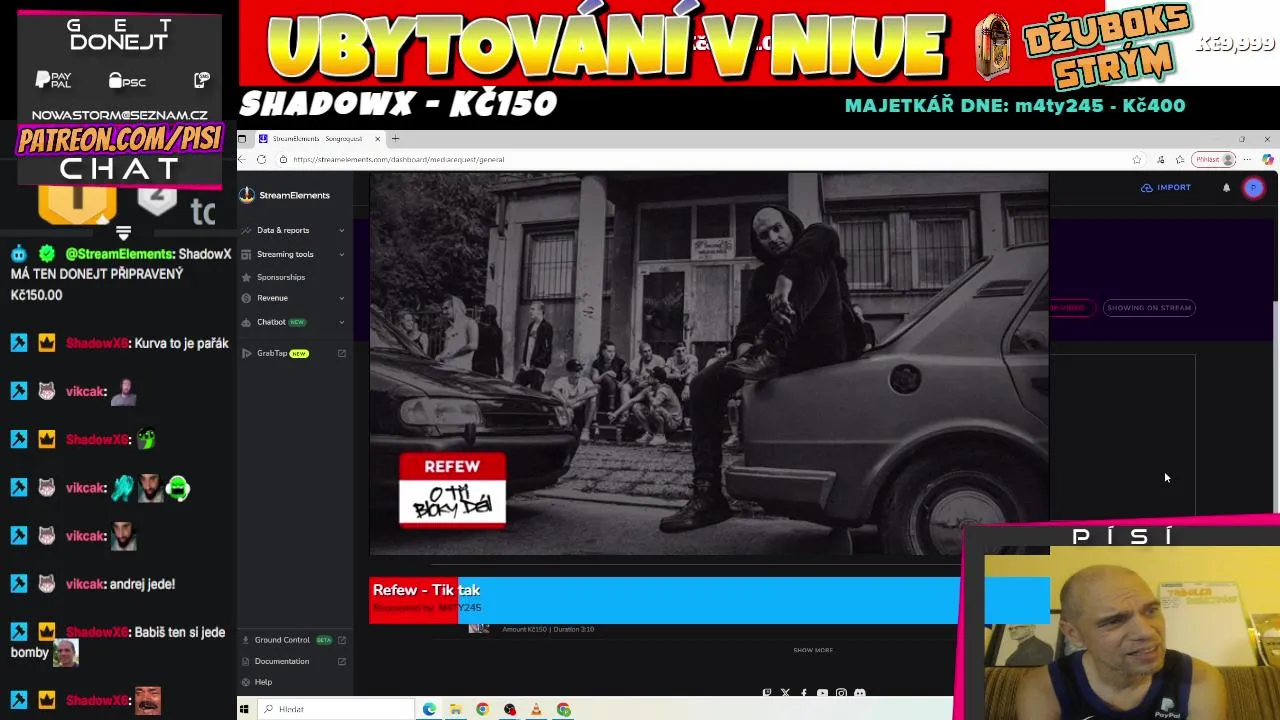Screen dimensions: 1280x720
Task: Expand the Data & reports section
Action: tap(295, 230)
